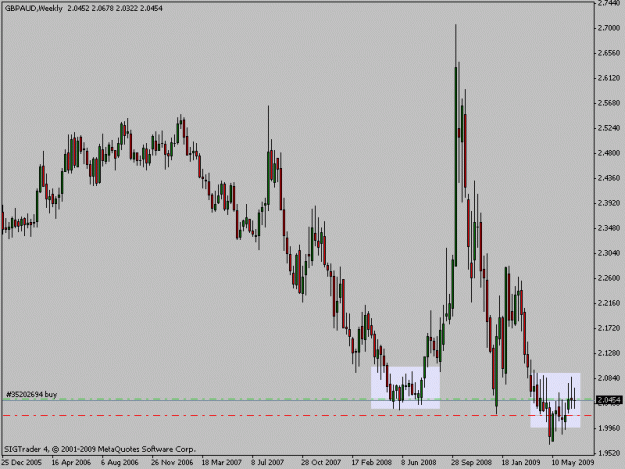
Task: Select the highlighted rectangle around mid-2008 lows
Action: pos(405,388)
